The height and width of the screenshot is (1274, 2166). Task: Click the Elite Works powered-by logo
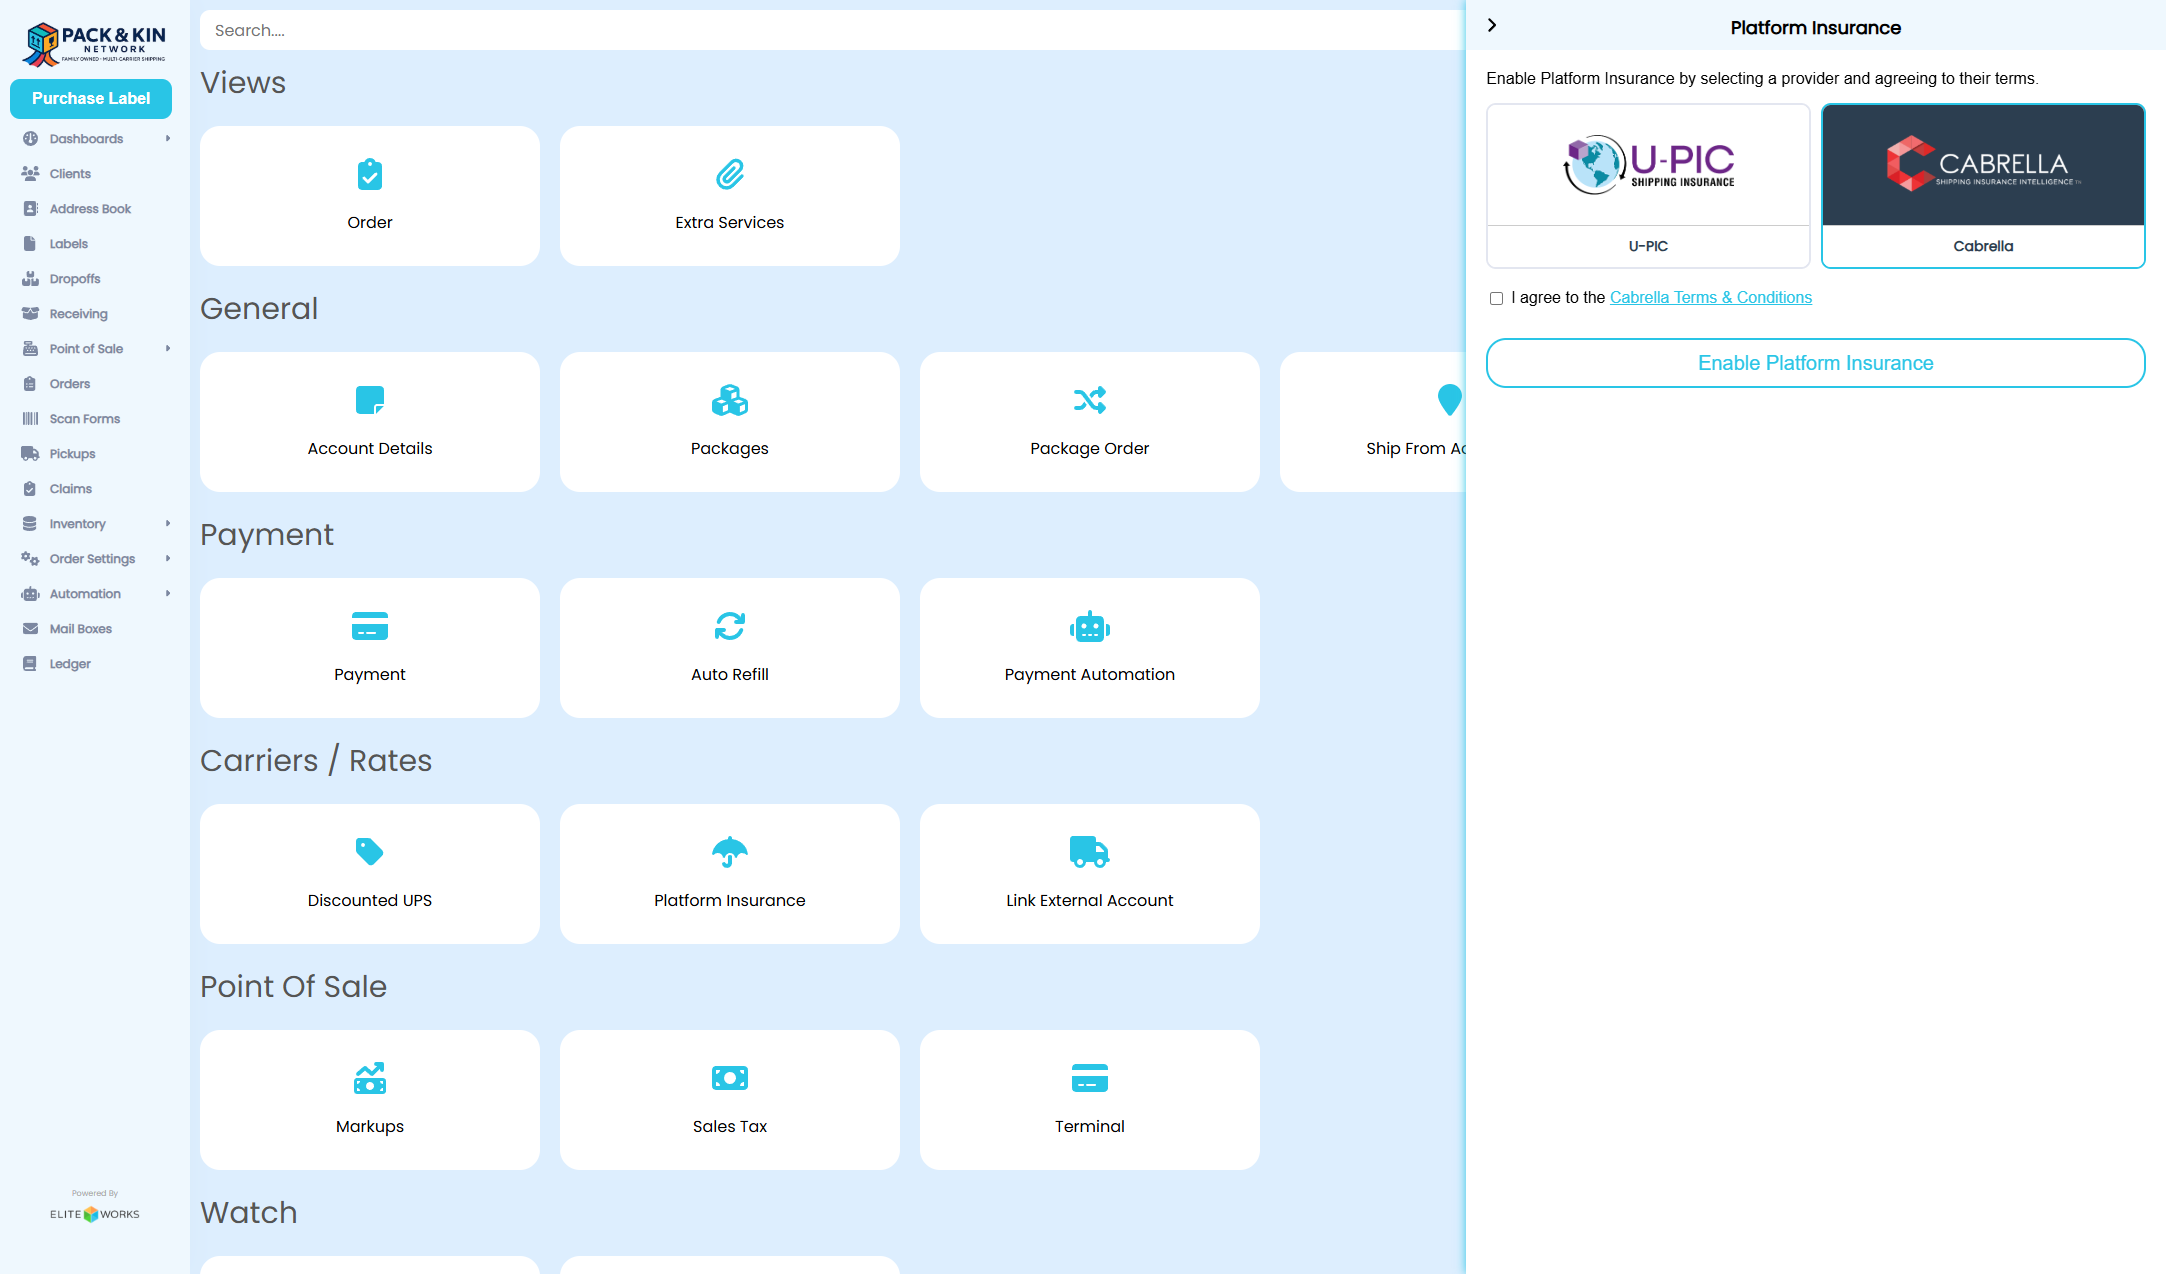[x=95, y=1213]
